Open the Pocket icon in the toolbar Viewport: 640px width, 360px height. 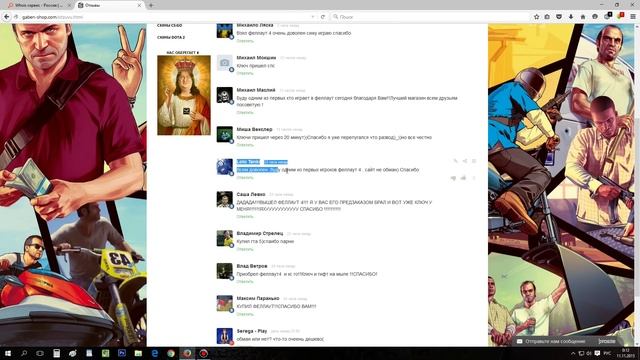coord(559,17)
